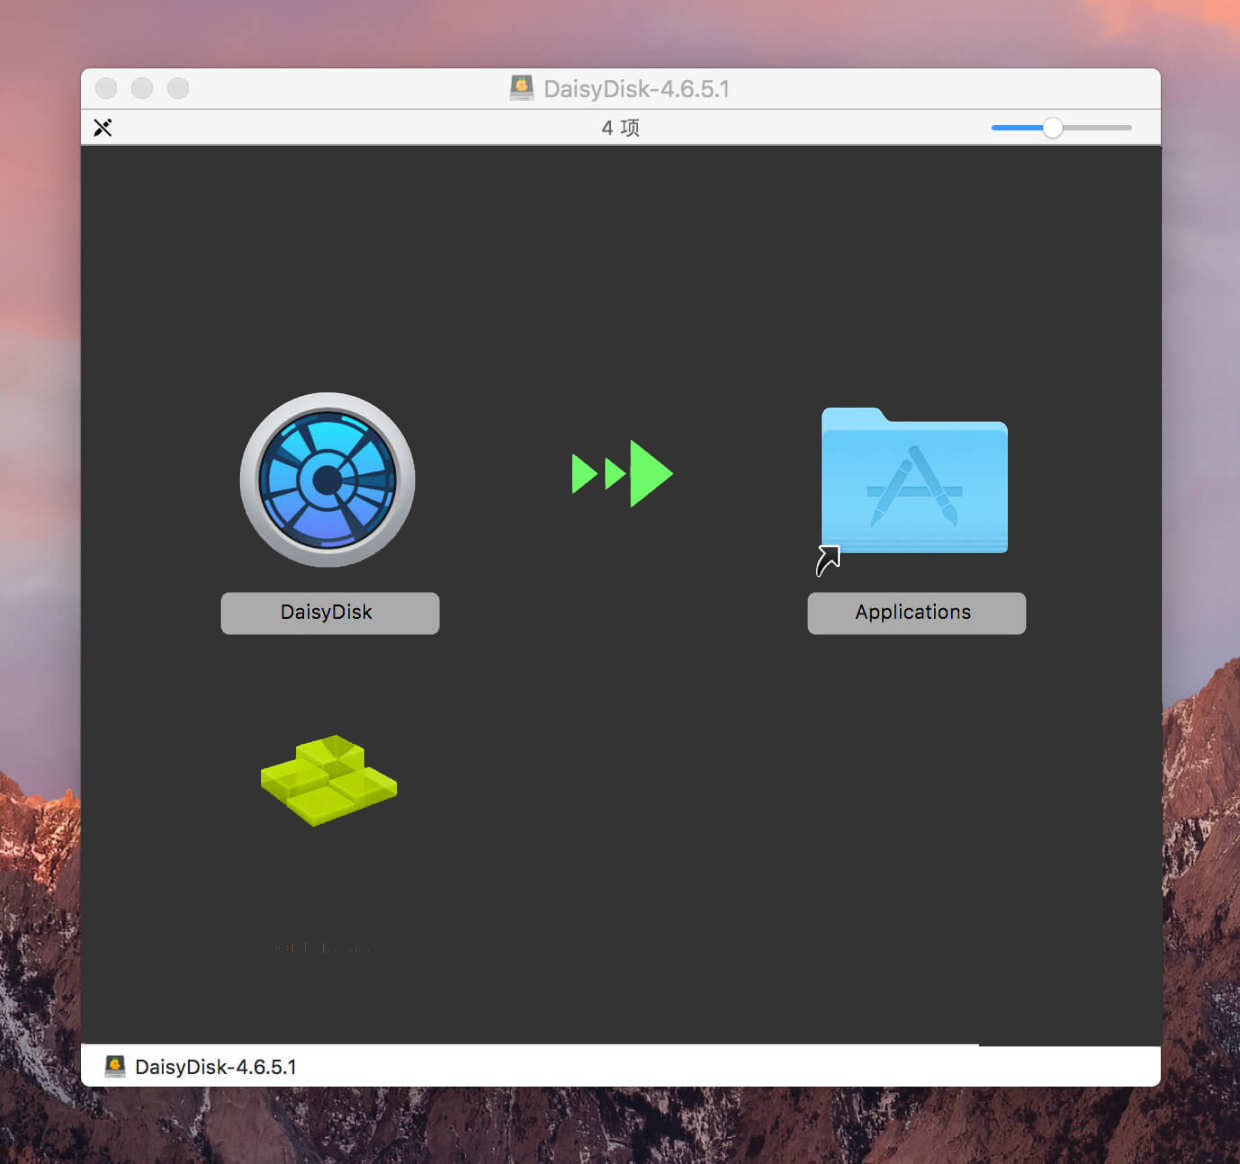Click the customize toolbar tools icon

click(103, 128)
